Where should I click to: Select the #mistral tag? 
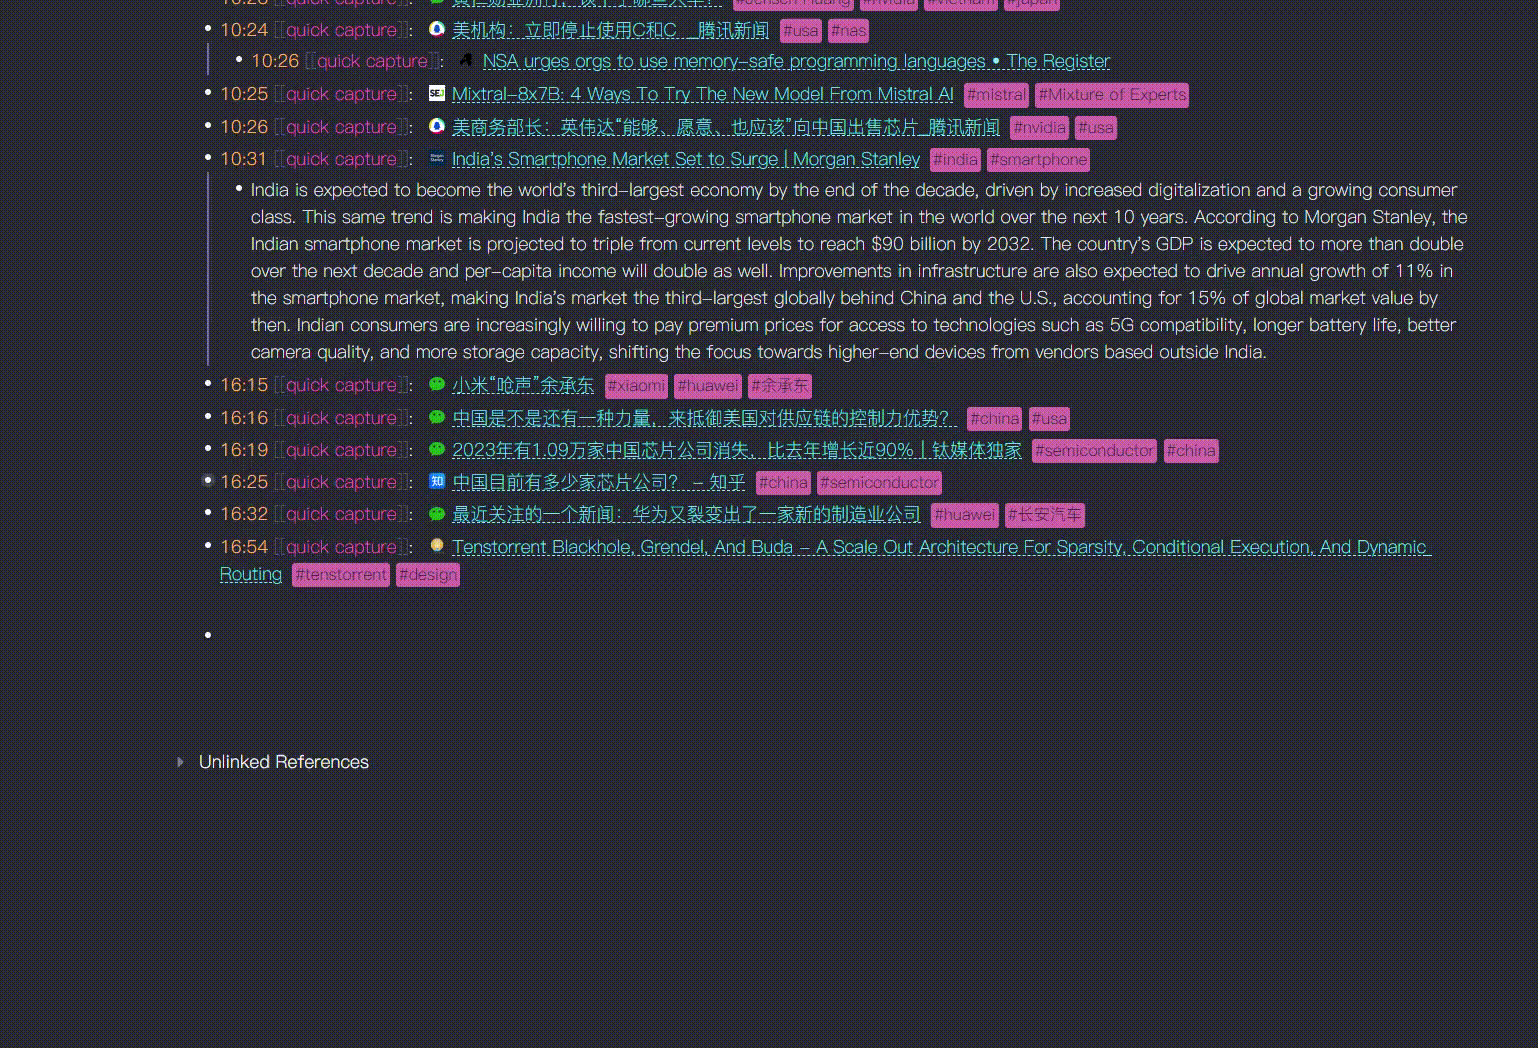[996, 95]
